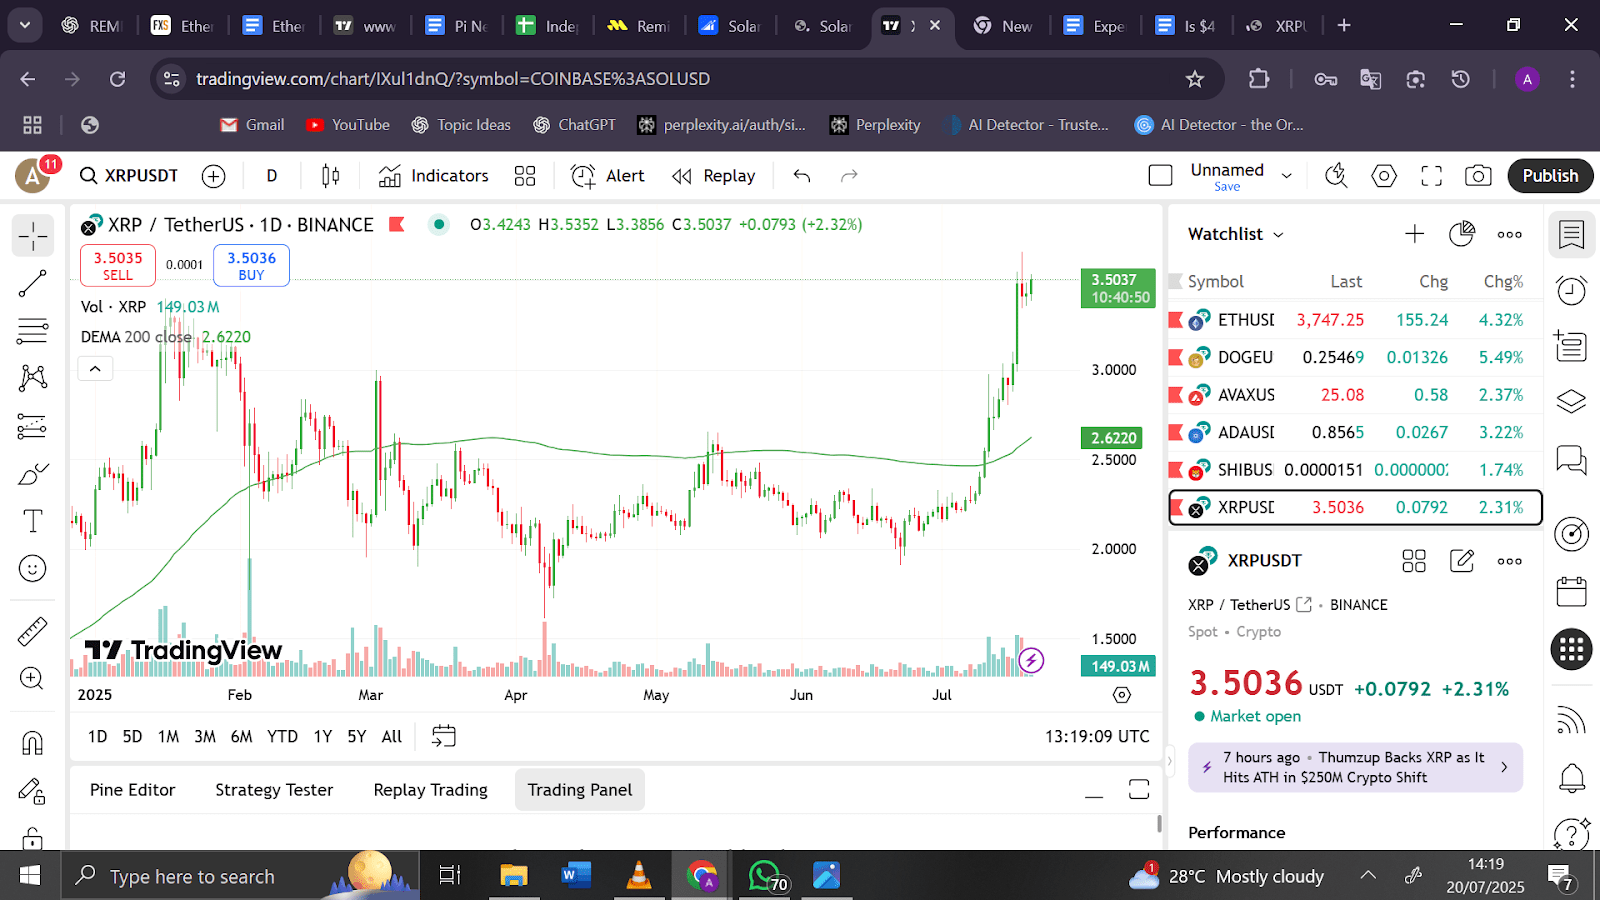Select the ETHUSD watchlist row
The image size is (1600, 900).
click(1355, 320)
